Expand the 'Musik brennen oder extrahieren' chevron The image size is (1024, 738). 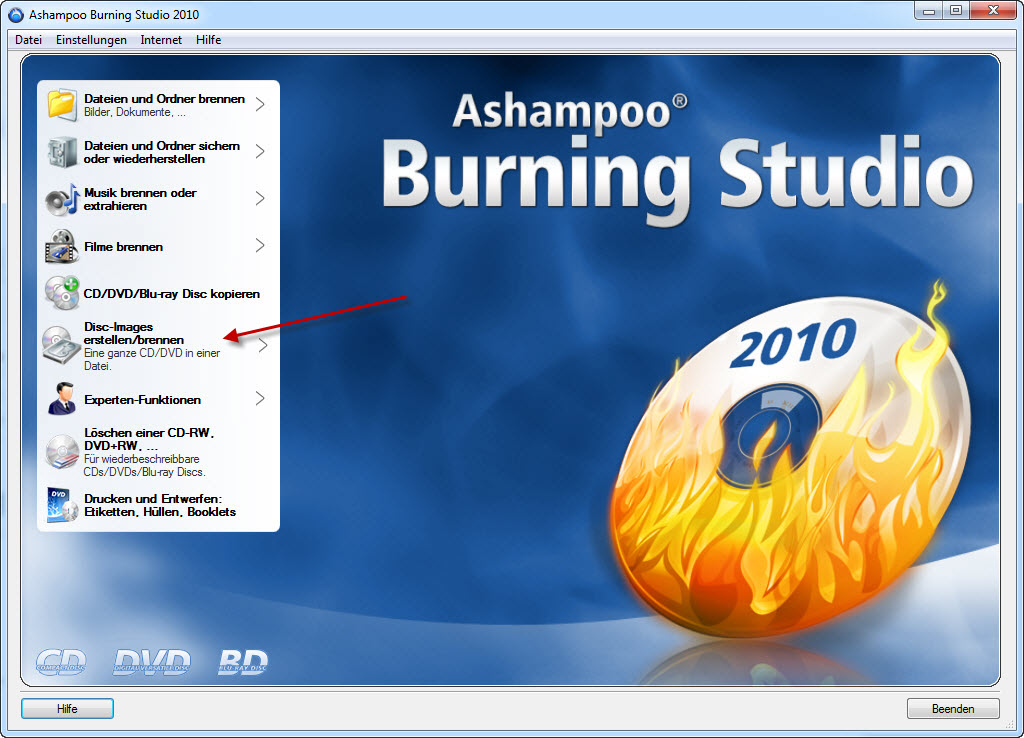coord(260,199)
